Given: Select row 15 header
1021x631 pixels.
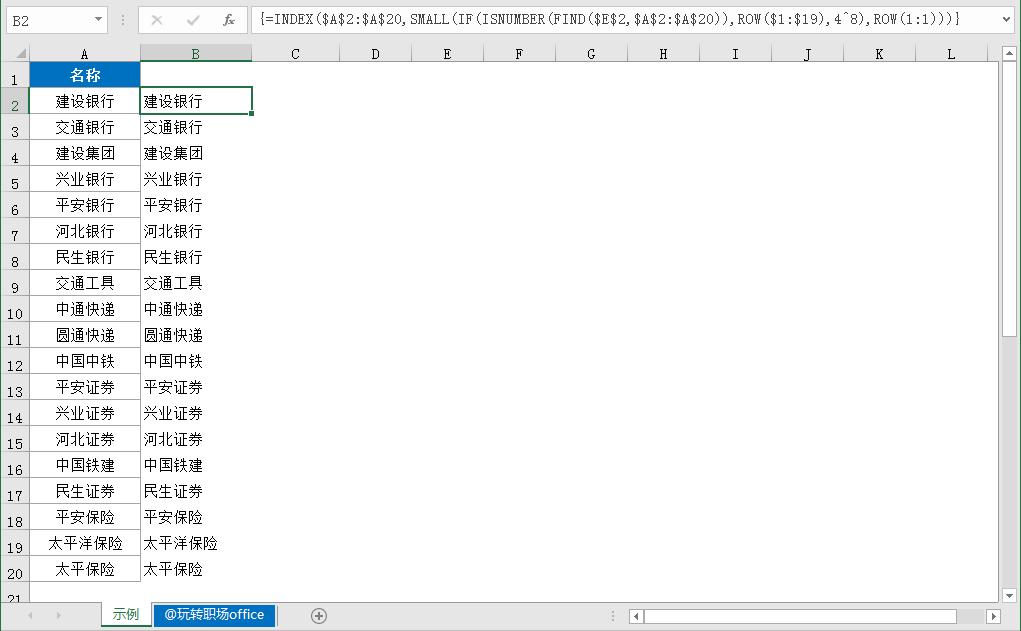Looking at the screenshot, I should coord(15,439).
